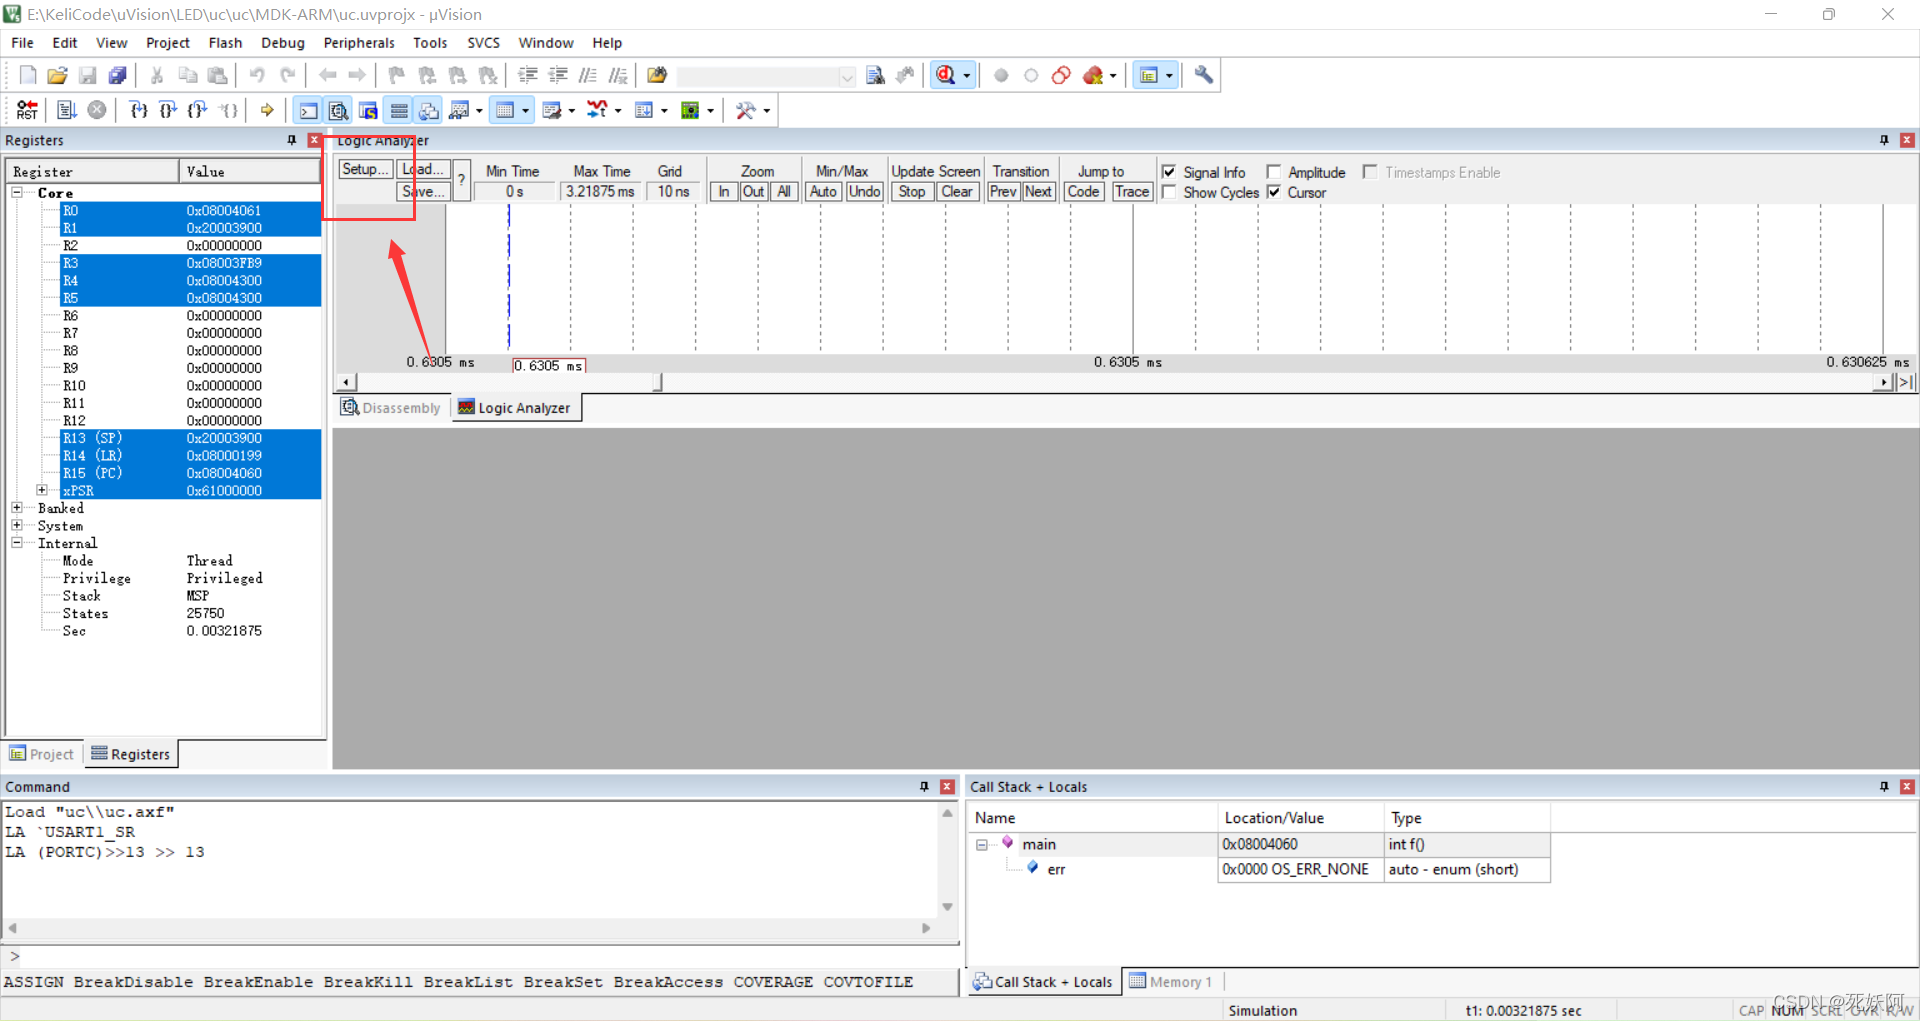Click the Open File folder icon
This screenshot has height=1021, width=1920.
click(x=57, y=75)
